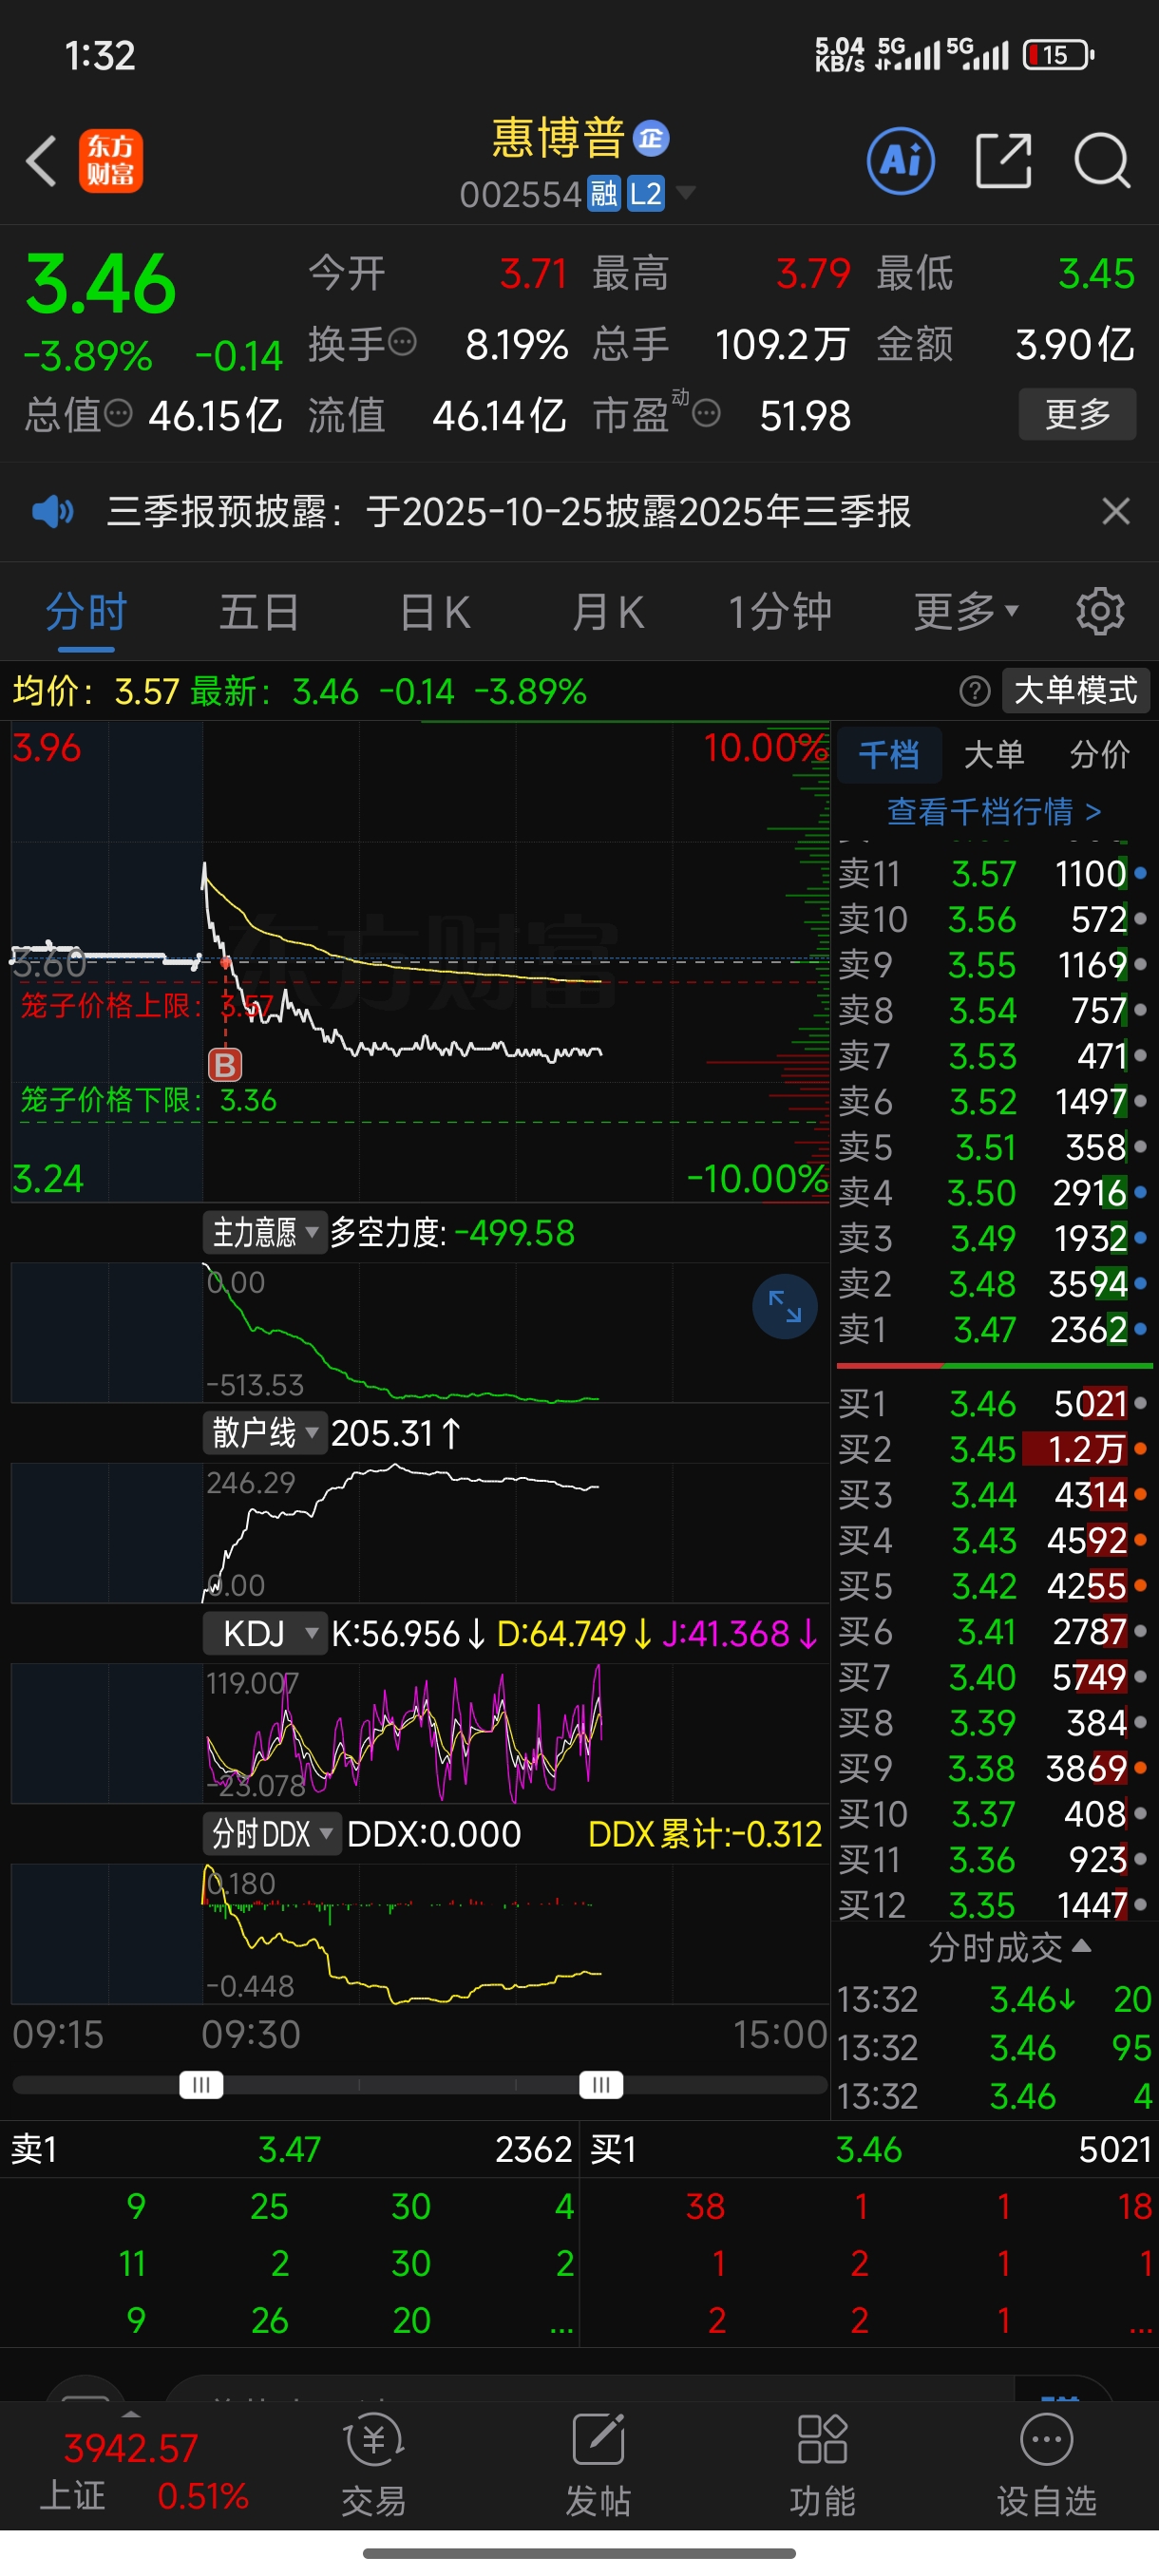Tap the 卖11 3.57 1100 row
The image size is (1159, 2576).
(x=994, y=874)
